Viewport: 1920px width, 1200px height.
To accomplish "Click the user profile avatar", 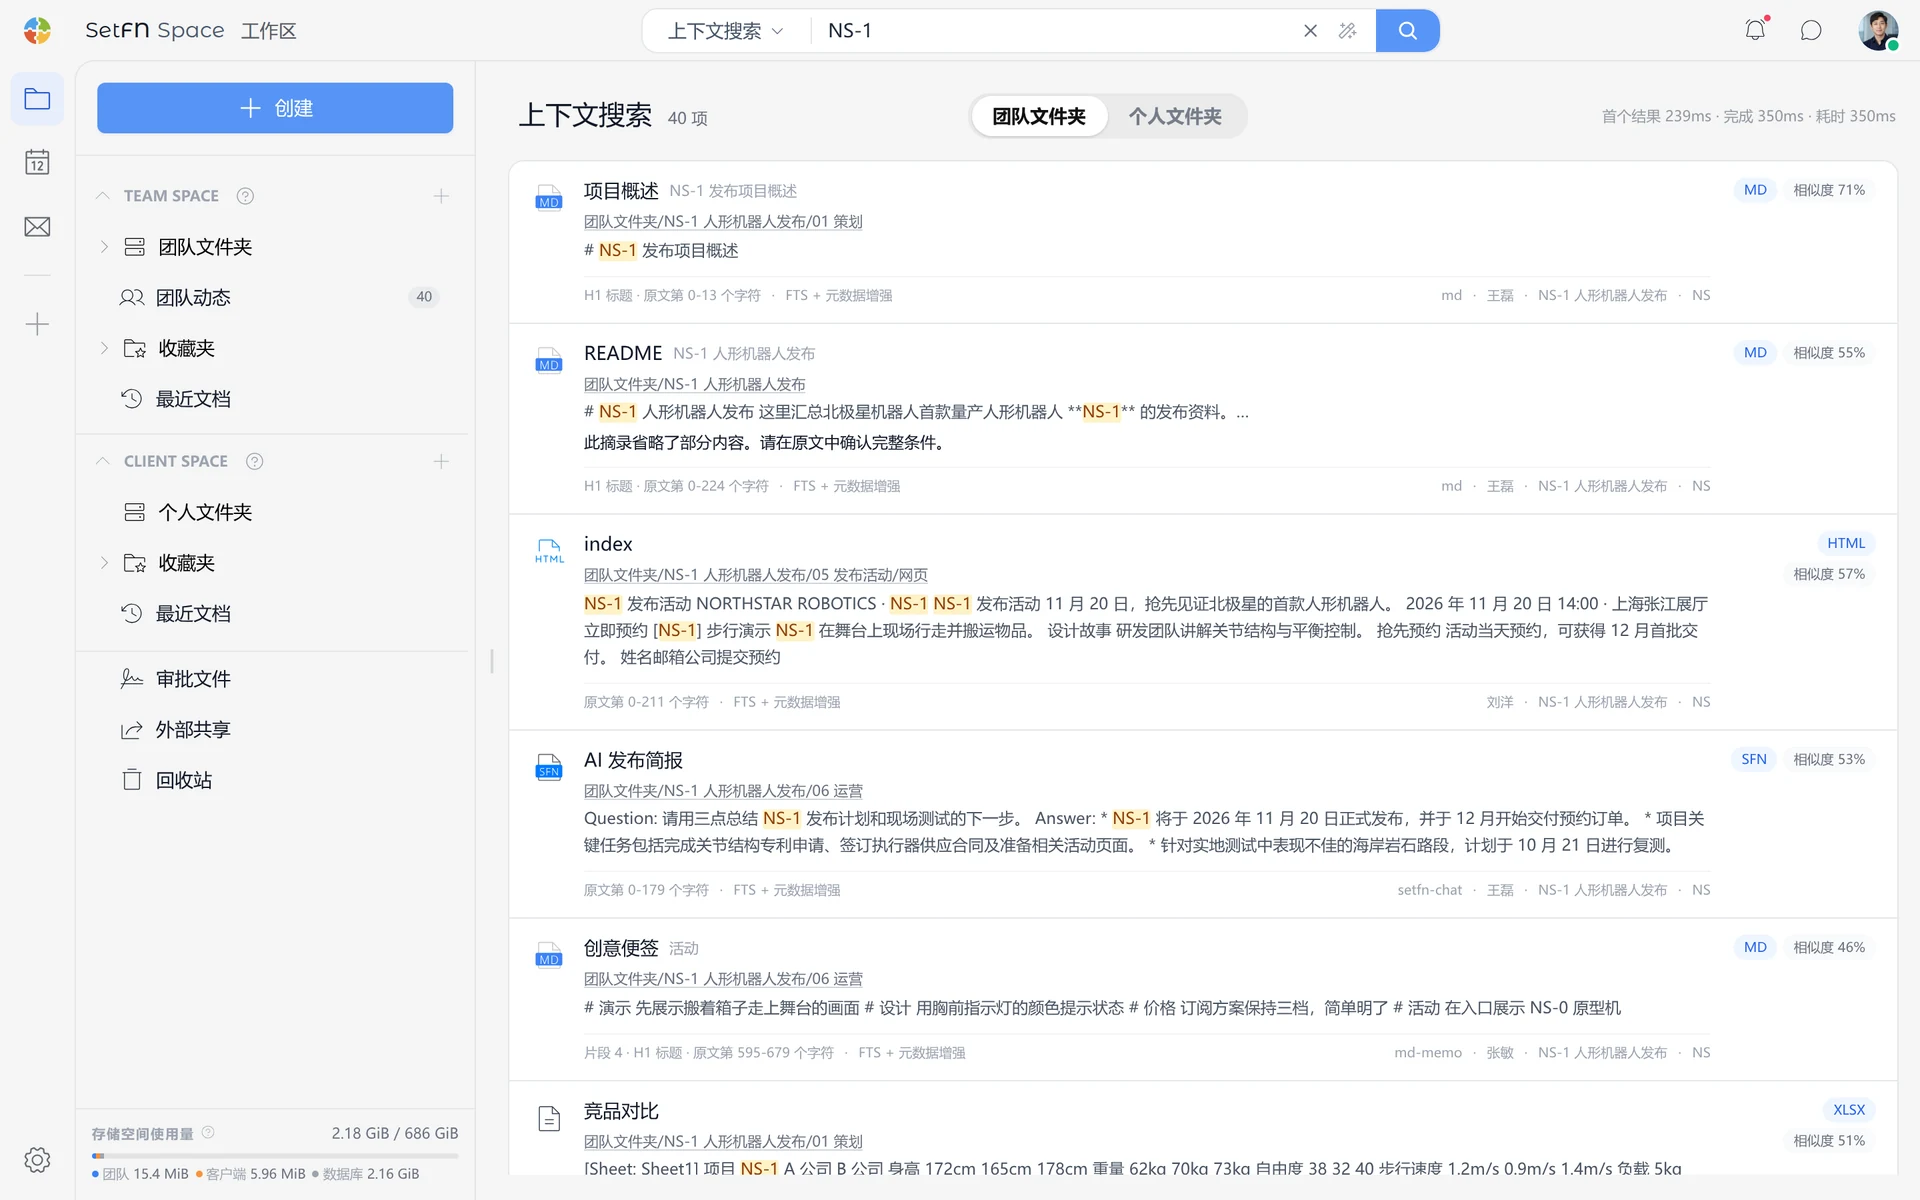I will click(x=1878, y=30).
